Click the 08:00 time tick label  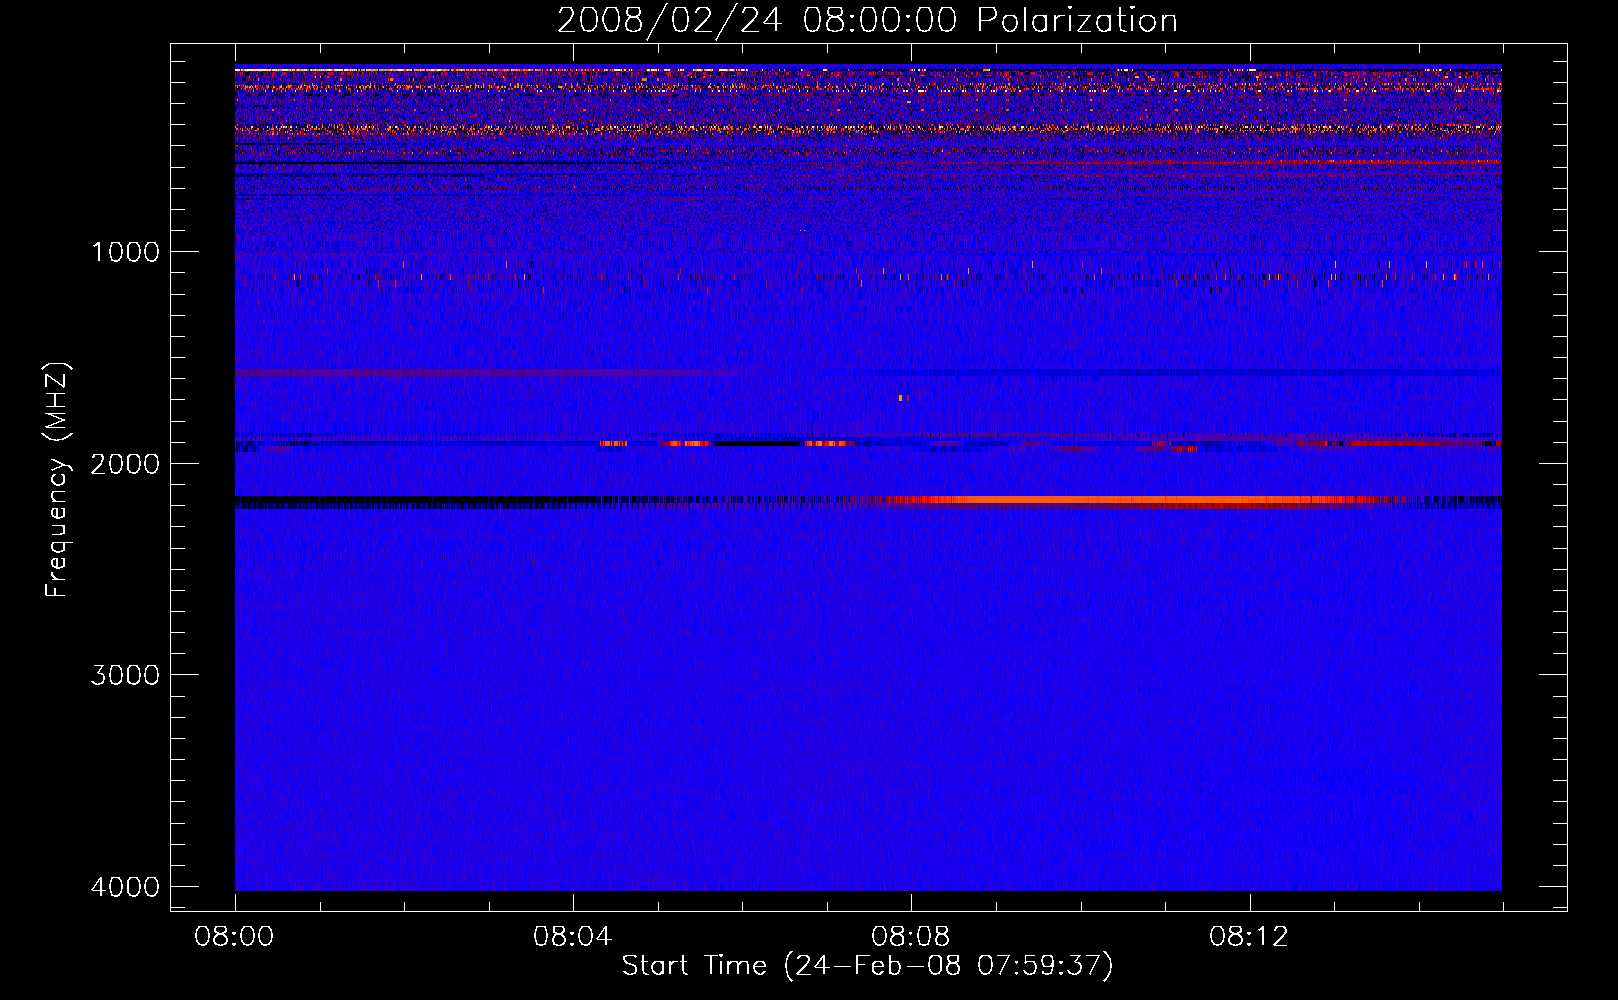(x=234, y=937)
